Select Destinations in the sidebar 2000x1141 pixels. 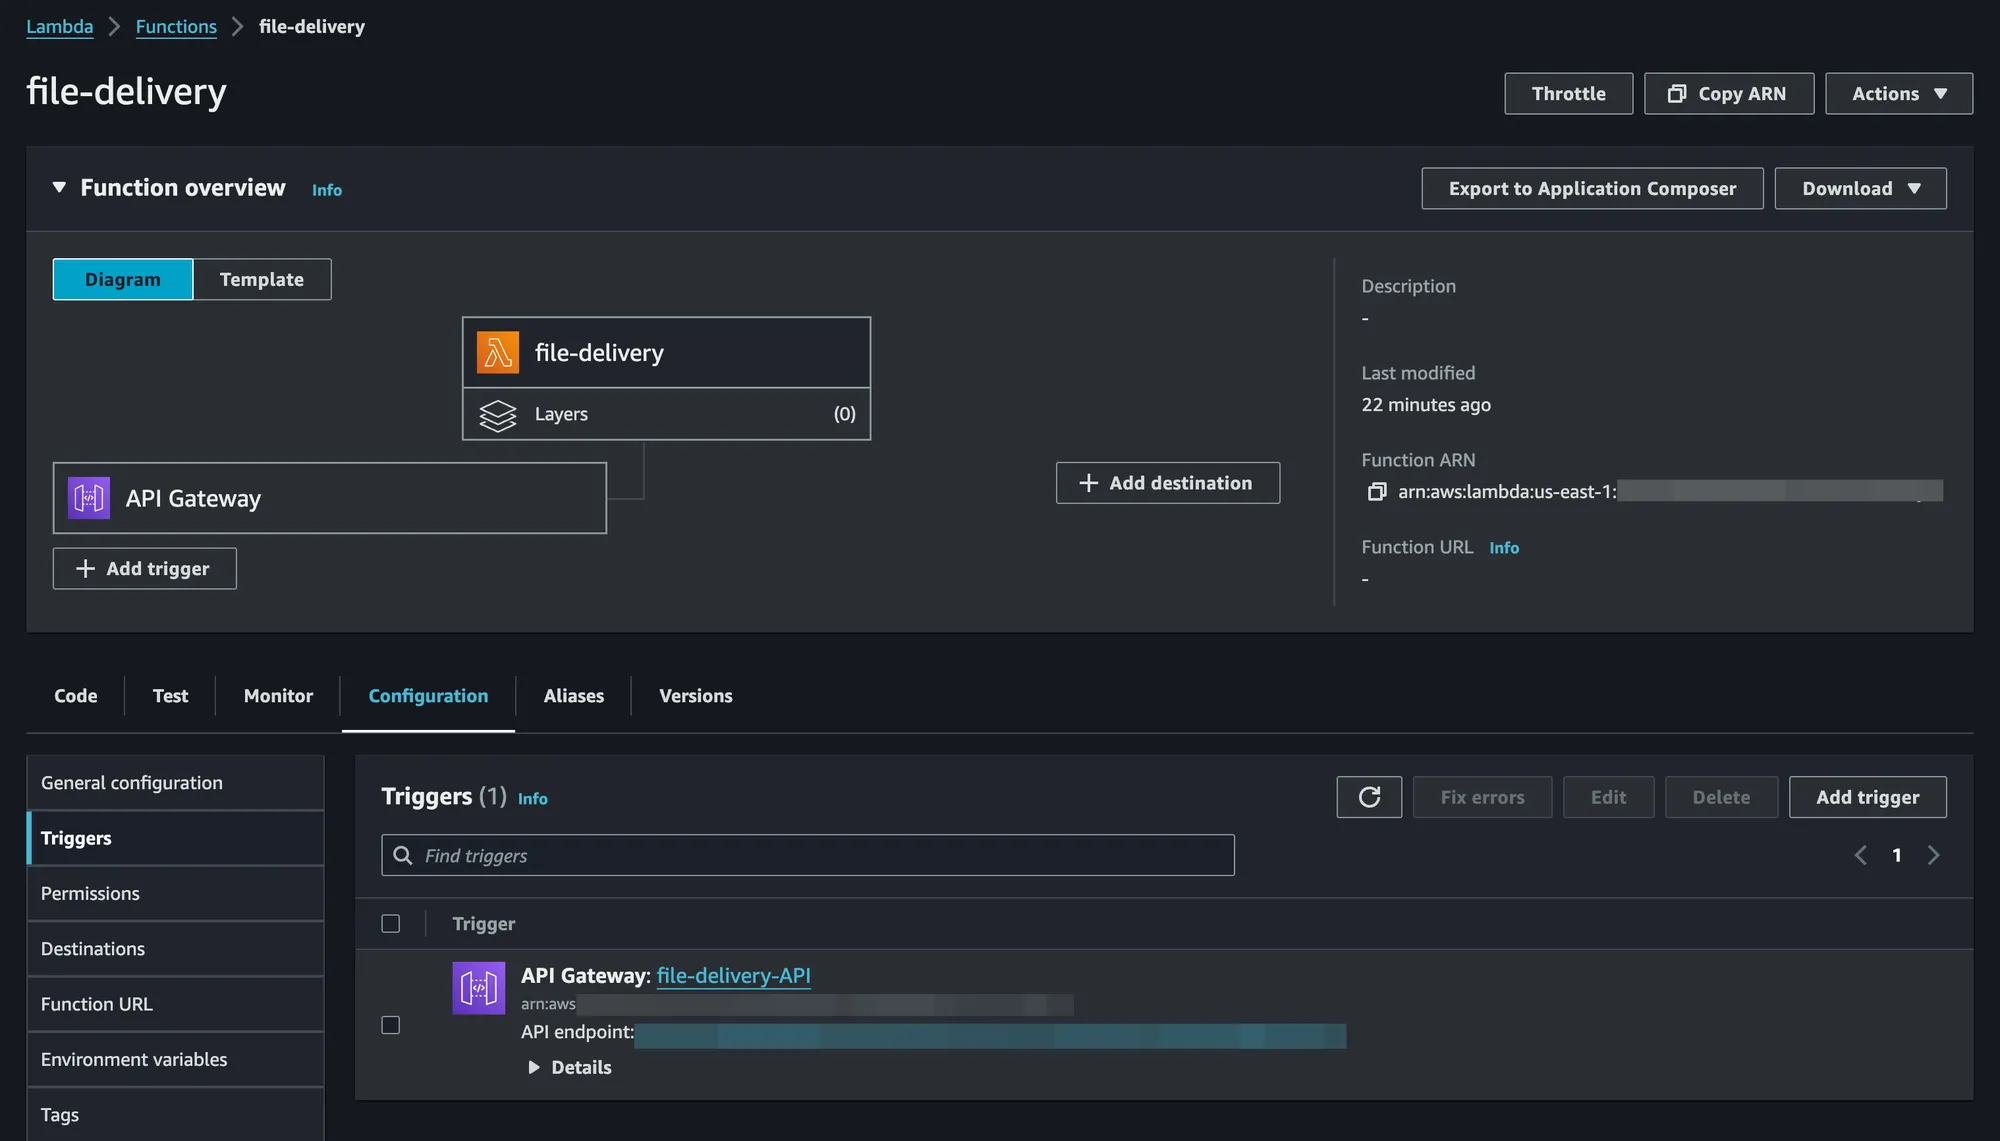pyautogui.click(x=175, y=948)
